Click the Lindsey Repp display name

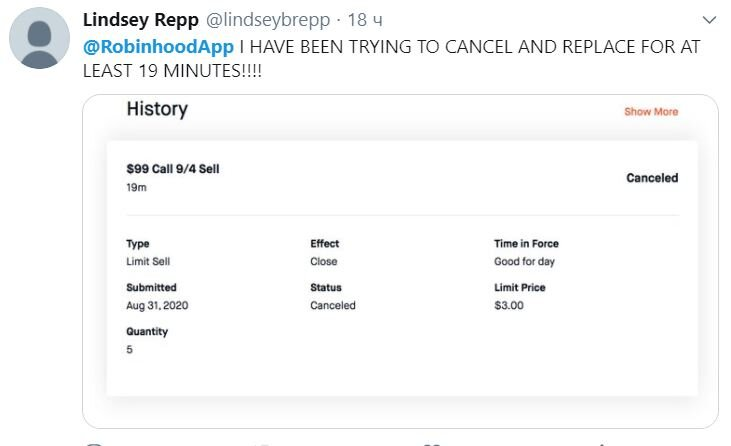tap(141, 20)
